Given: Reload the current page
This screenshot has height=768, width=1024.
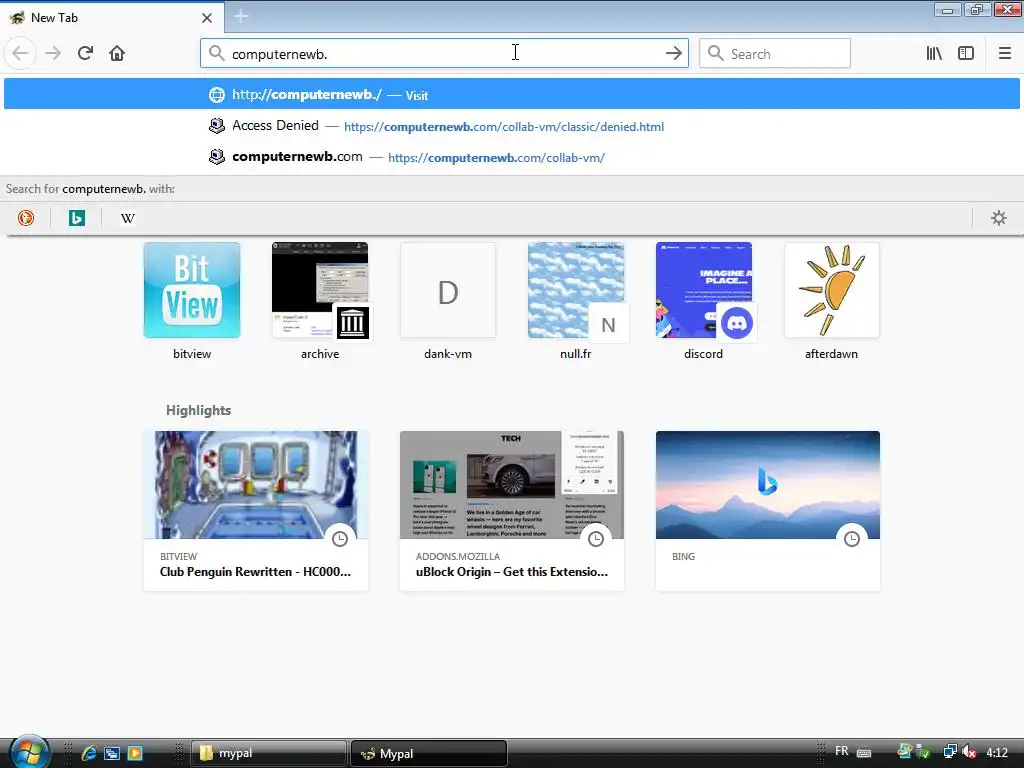Looking at the screenshot, I should coord(85,54).
